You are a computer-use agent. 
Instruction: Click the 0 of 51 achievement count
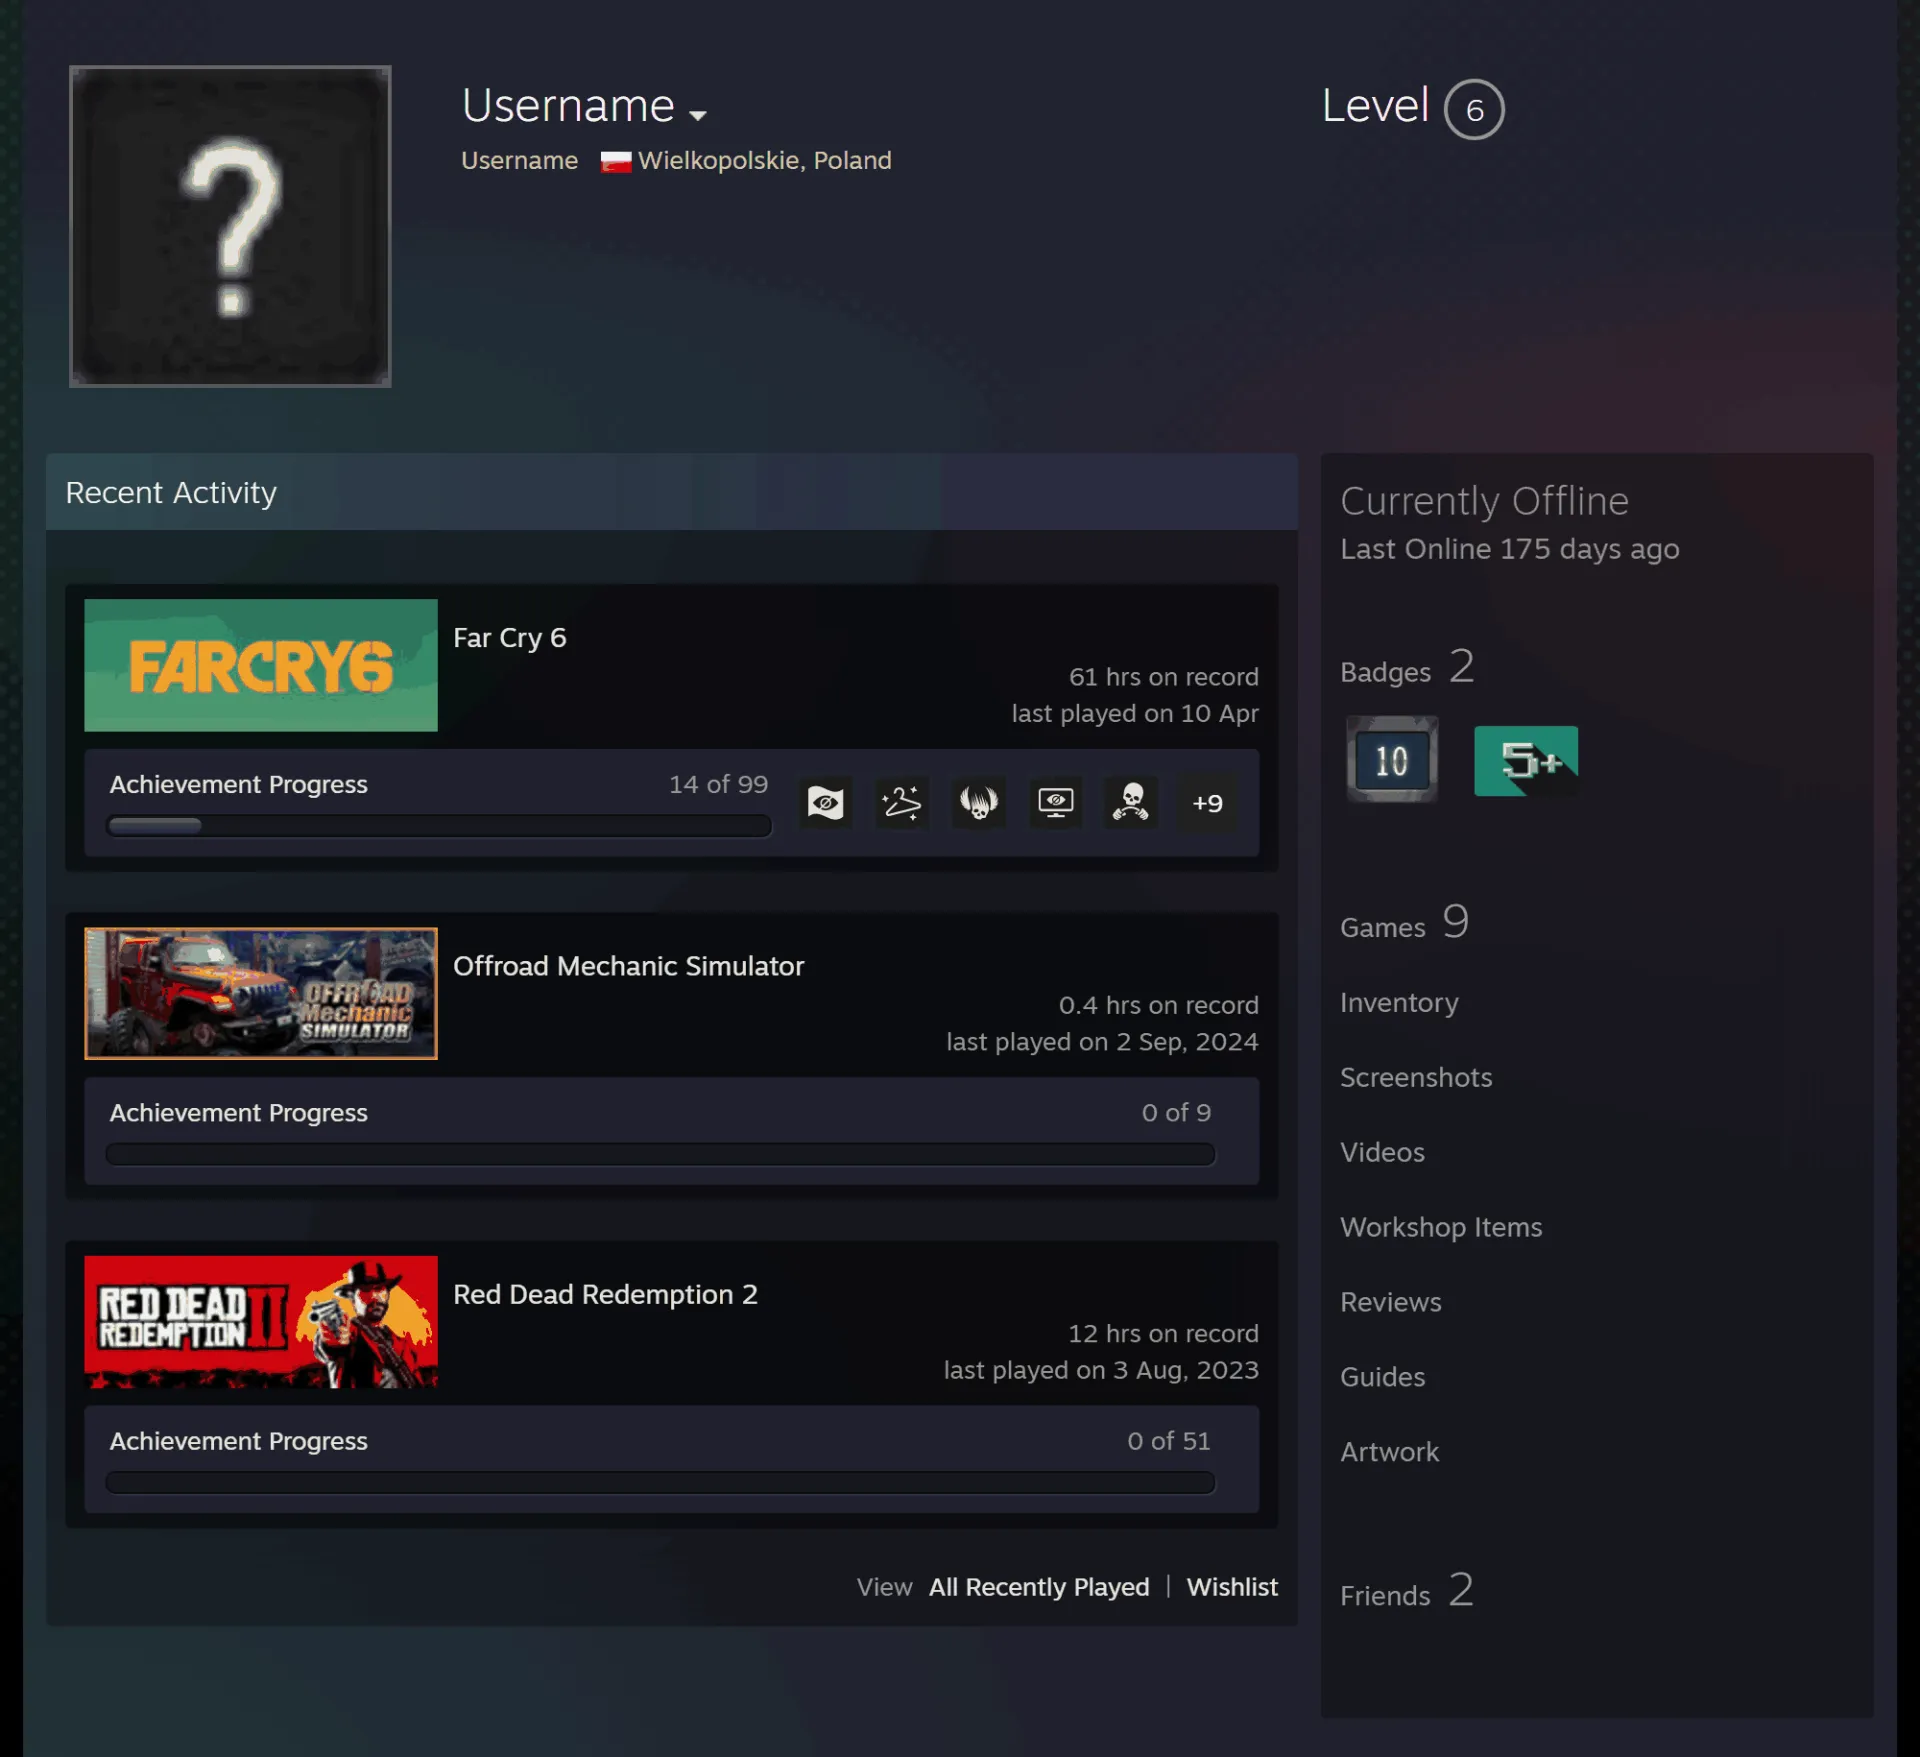click(1168, 1441)
